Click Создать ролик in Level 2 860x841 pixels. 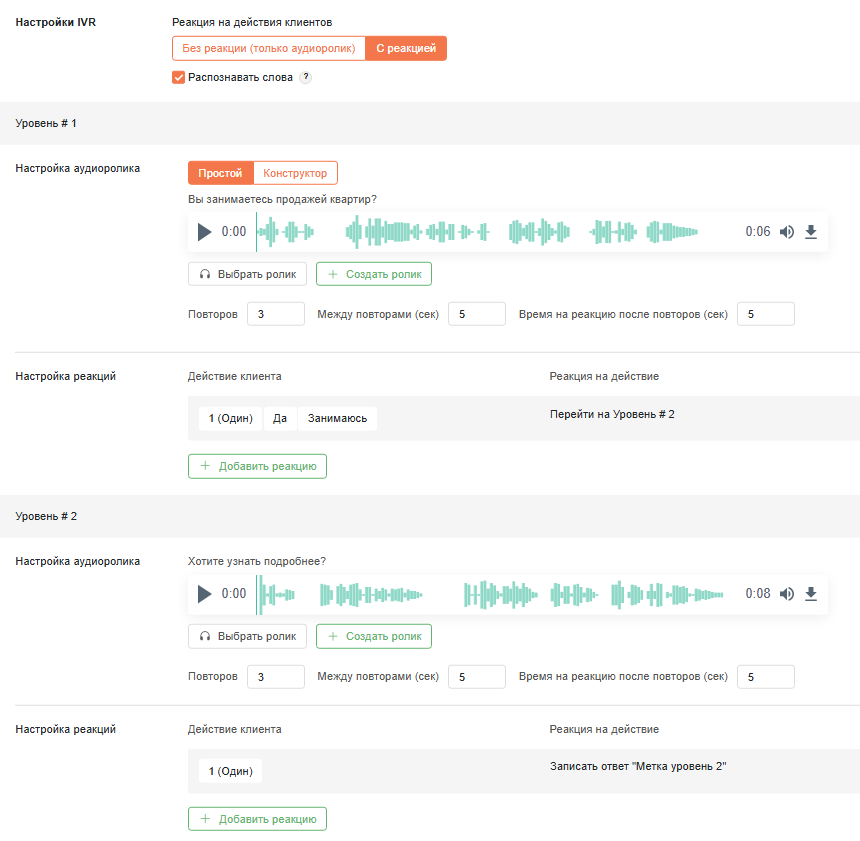374,636
